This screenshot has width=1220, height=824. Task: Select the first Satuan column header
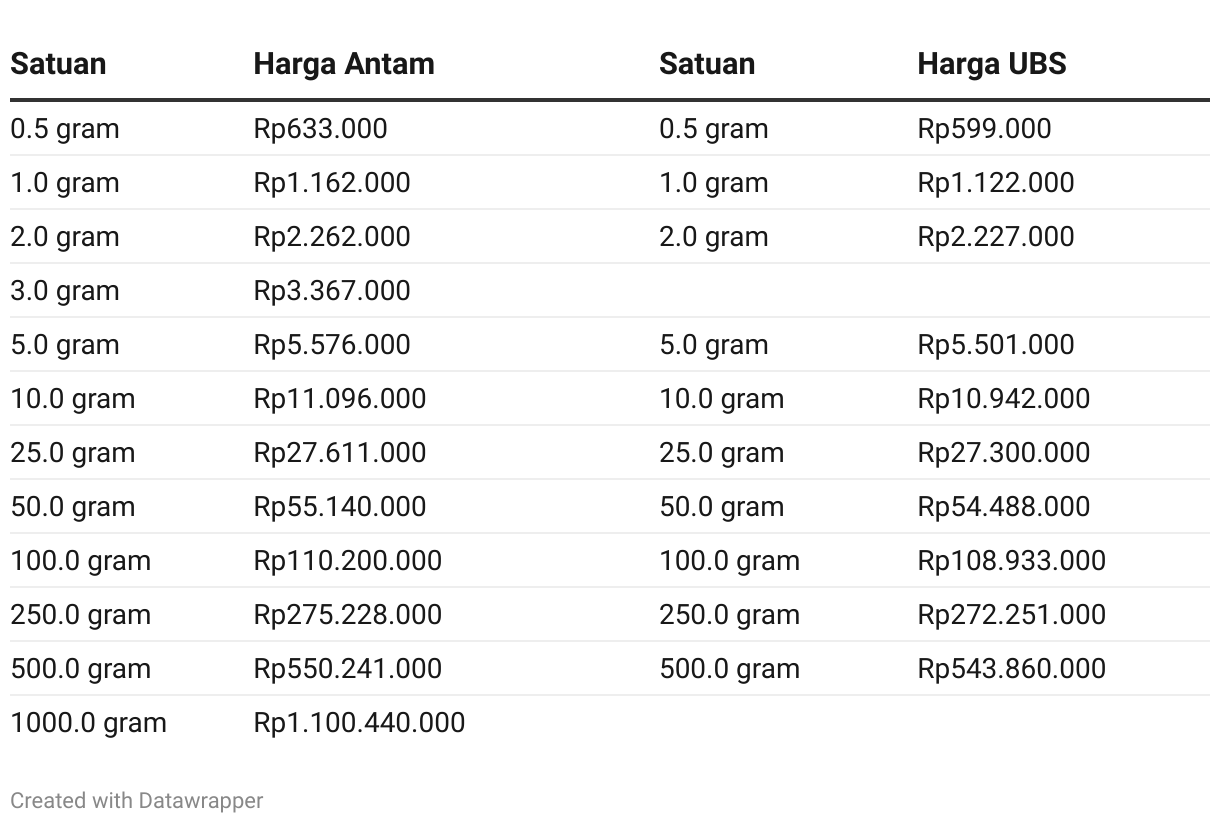(58, 64)
